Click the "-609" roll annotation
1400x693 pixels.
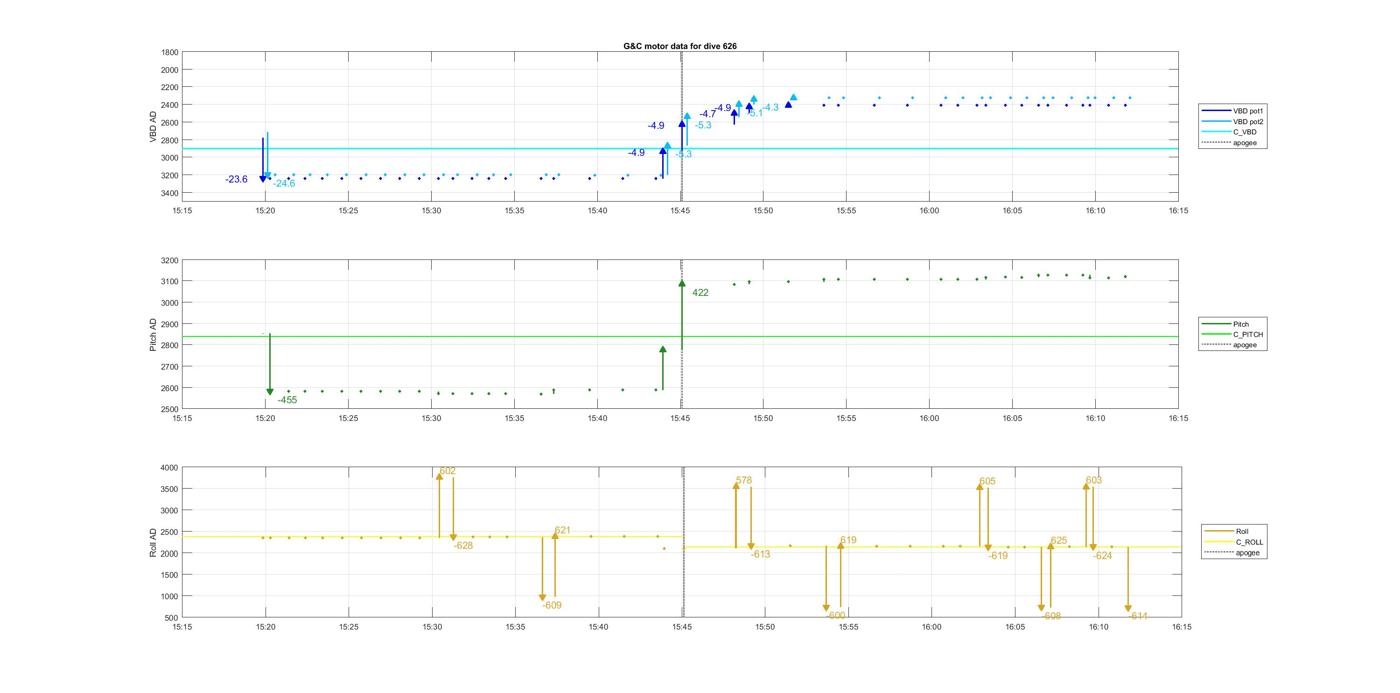552,605
